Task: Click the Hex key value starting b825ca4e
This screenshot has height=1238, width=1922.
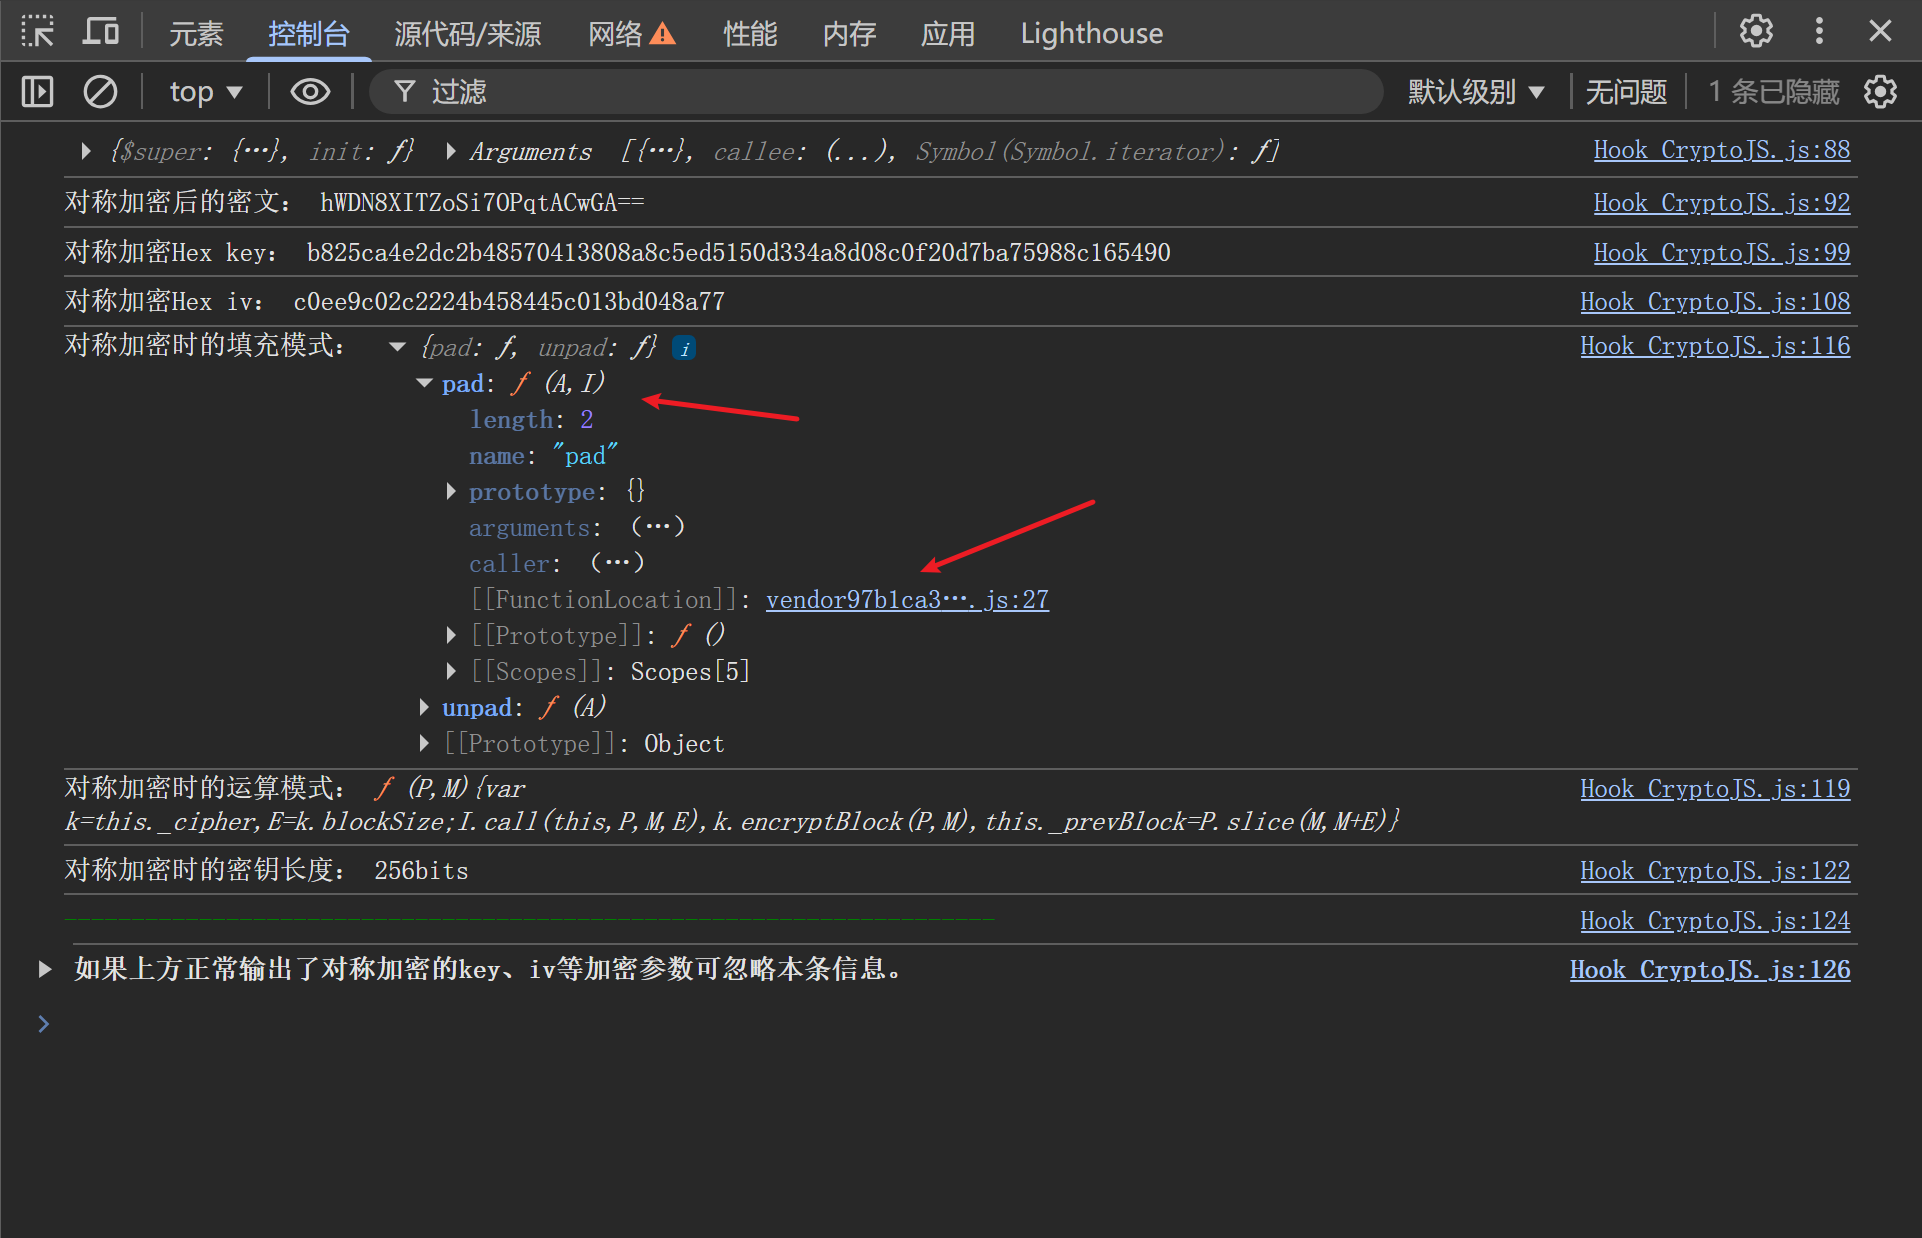Action: click(x=738, y=253)
